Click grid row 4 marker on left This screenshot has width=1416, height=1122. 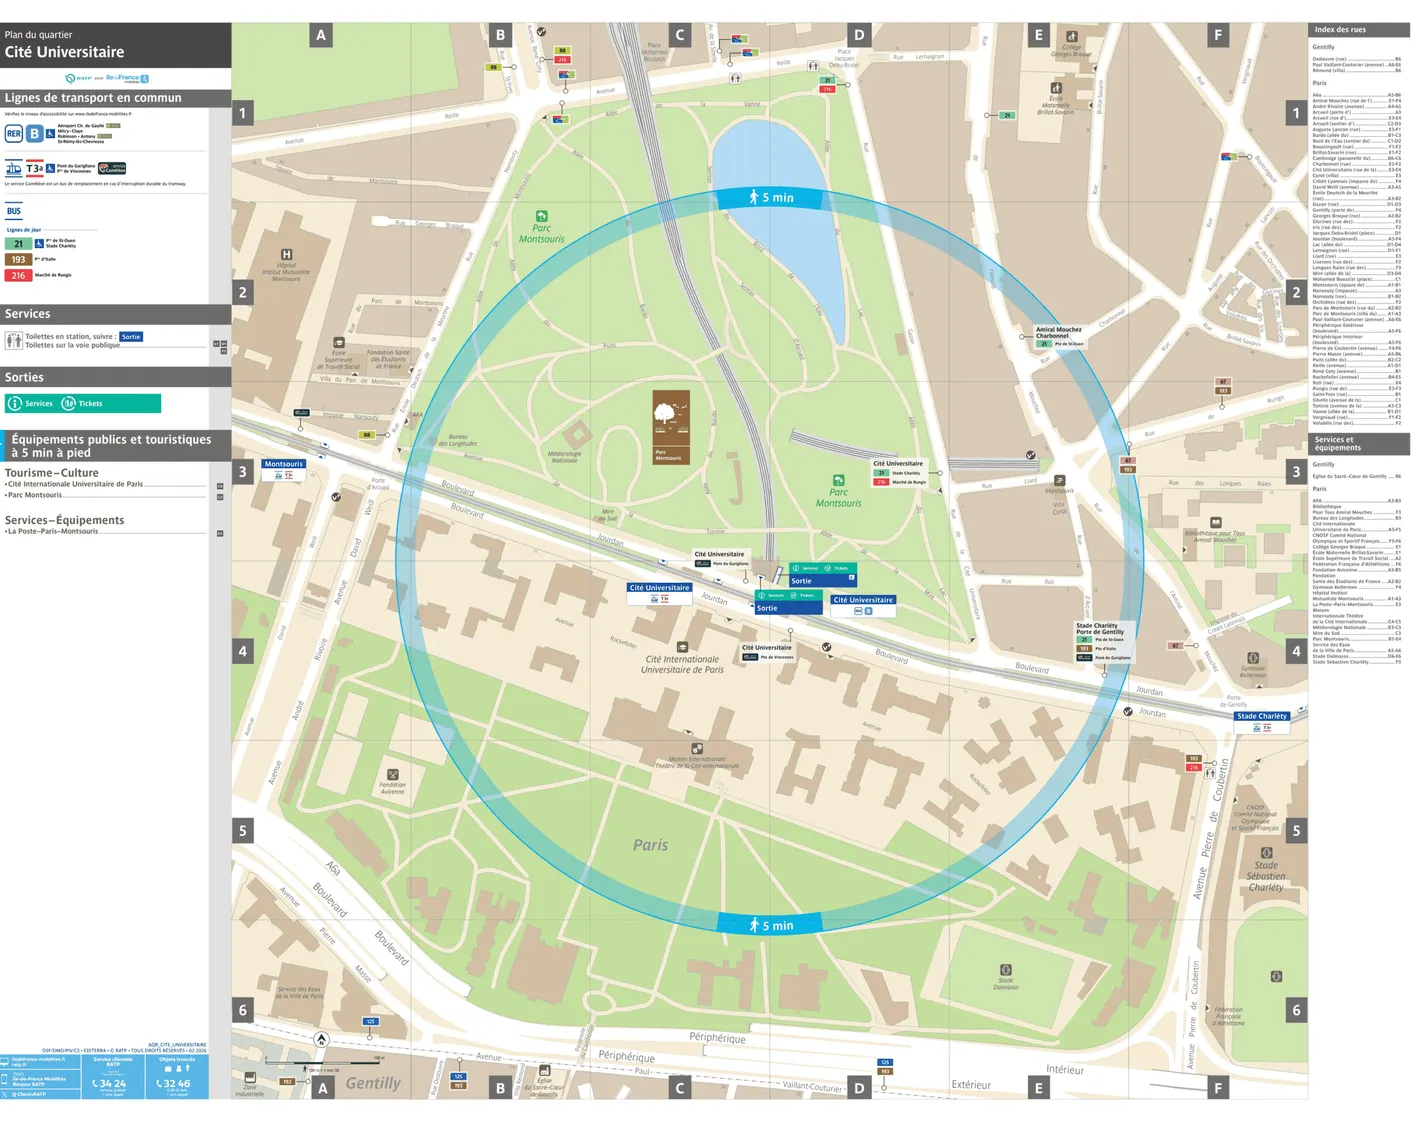[x=242, y=651]
